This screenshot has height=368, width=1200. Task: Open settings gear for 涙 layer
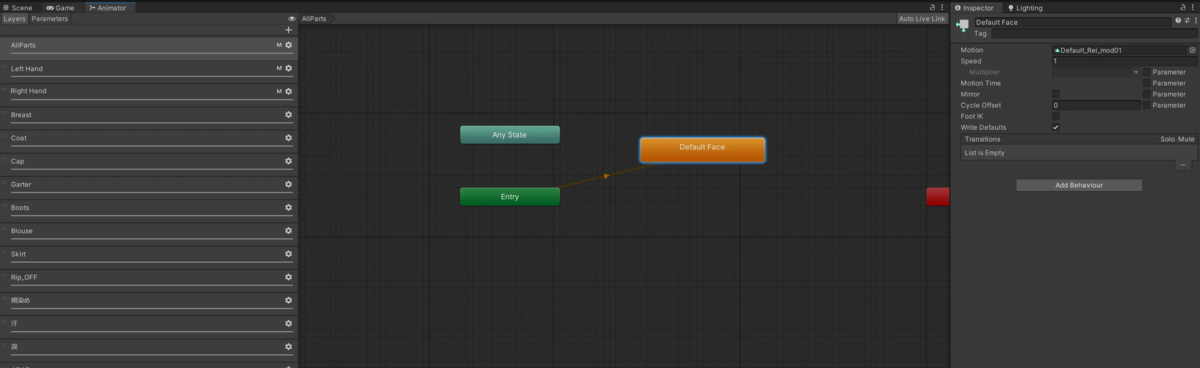[x=289, y=347]
